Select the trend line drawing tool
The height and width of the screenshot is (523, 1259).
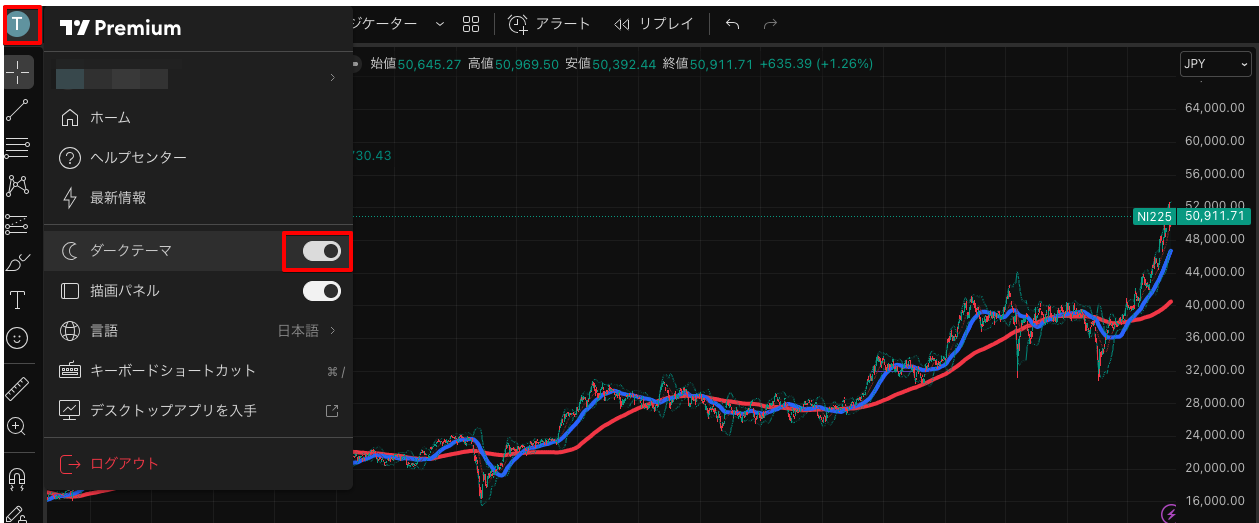[18, 110]
